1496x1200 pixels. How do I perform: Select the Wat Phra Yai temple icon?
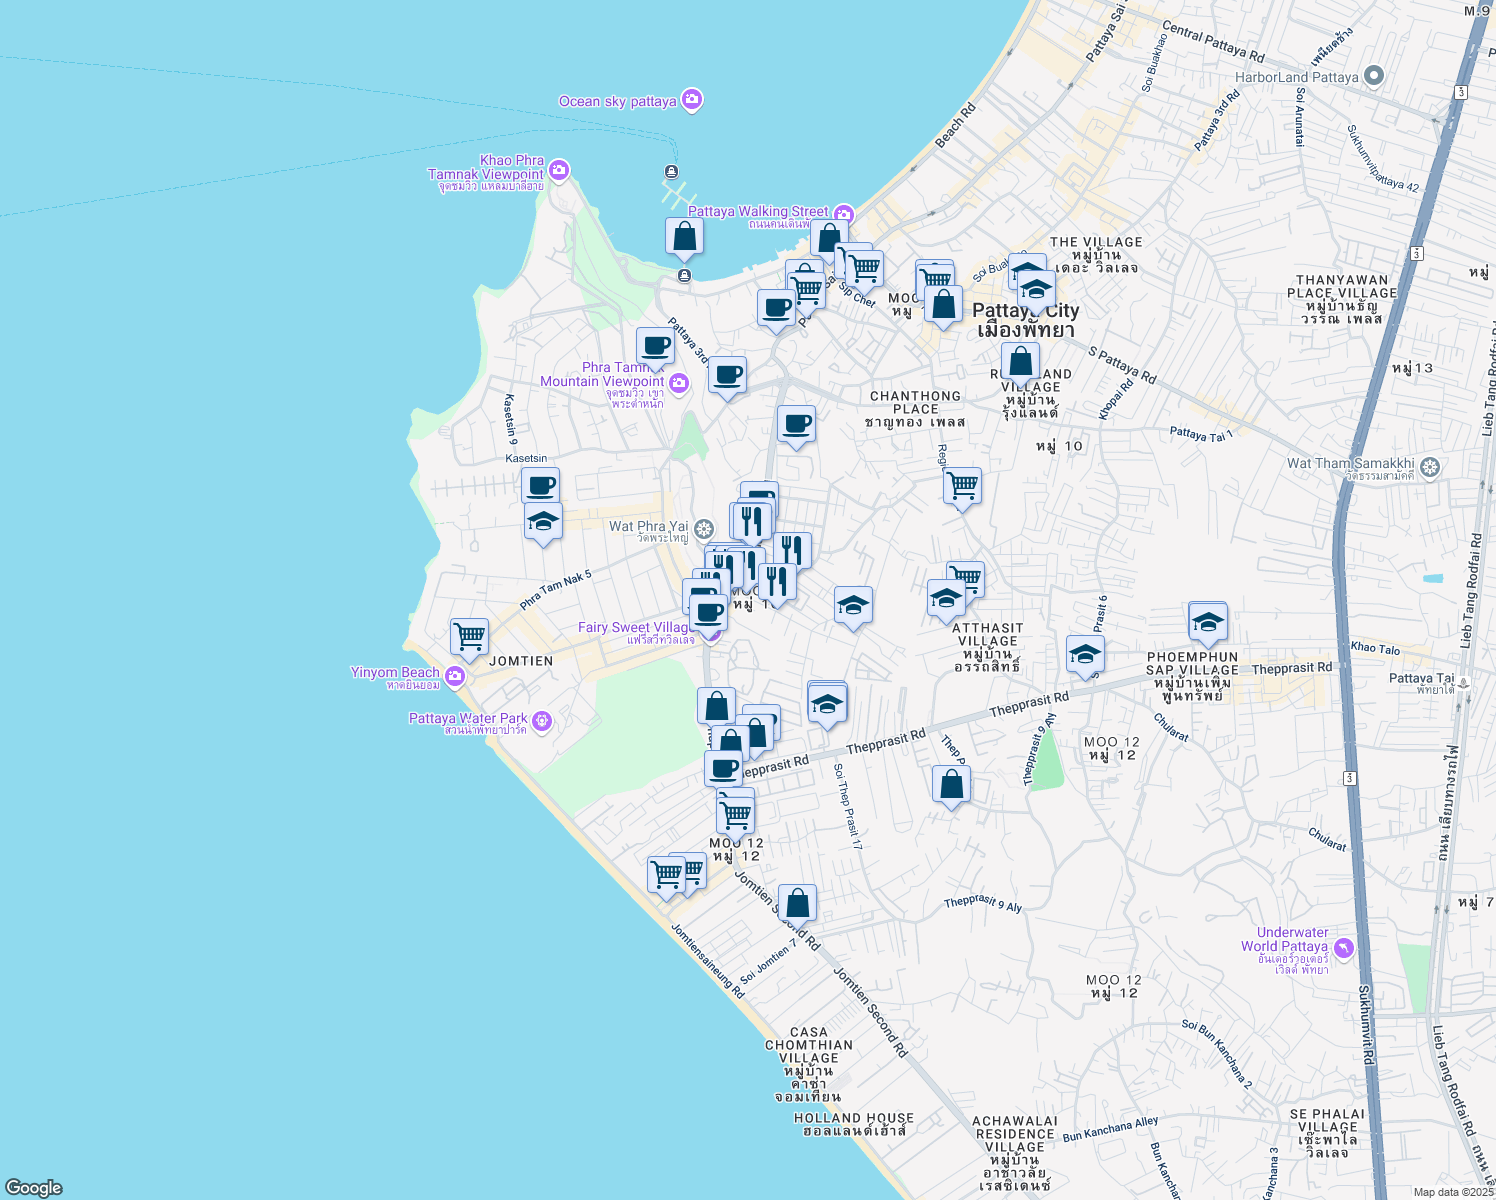coord(704,528)
